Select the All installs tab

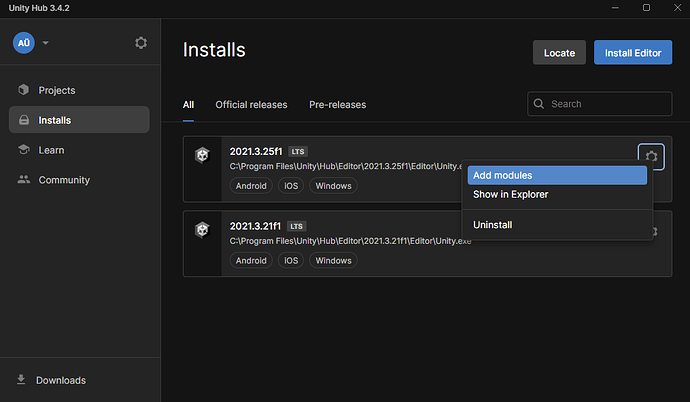tap(188, 104)
